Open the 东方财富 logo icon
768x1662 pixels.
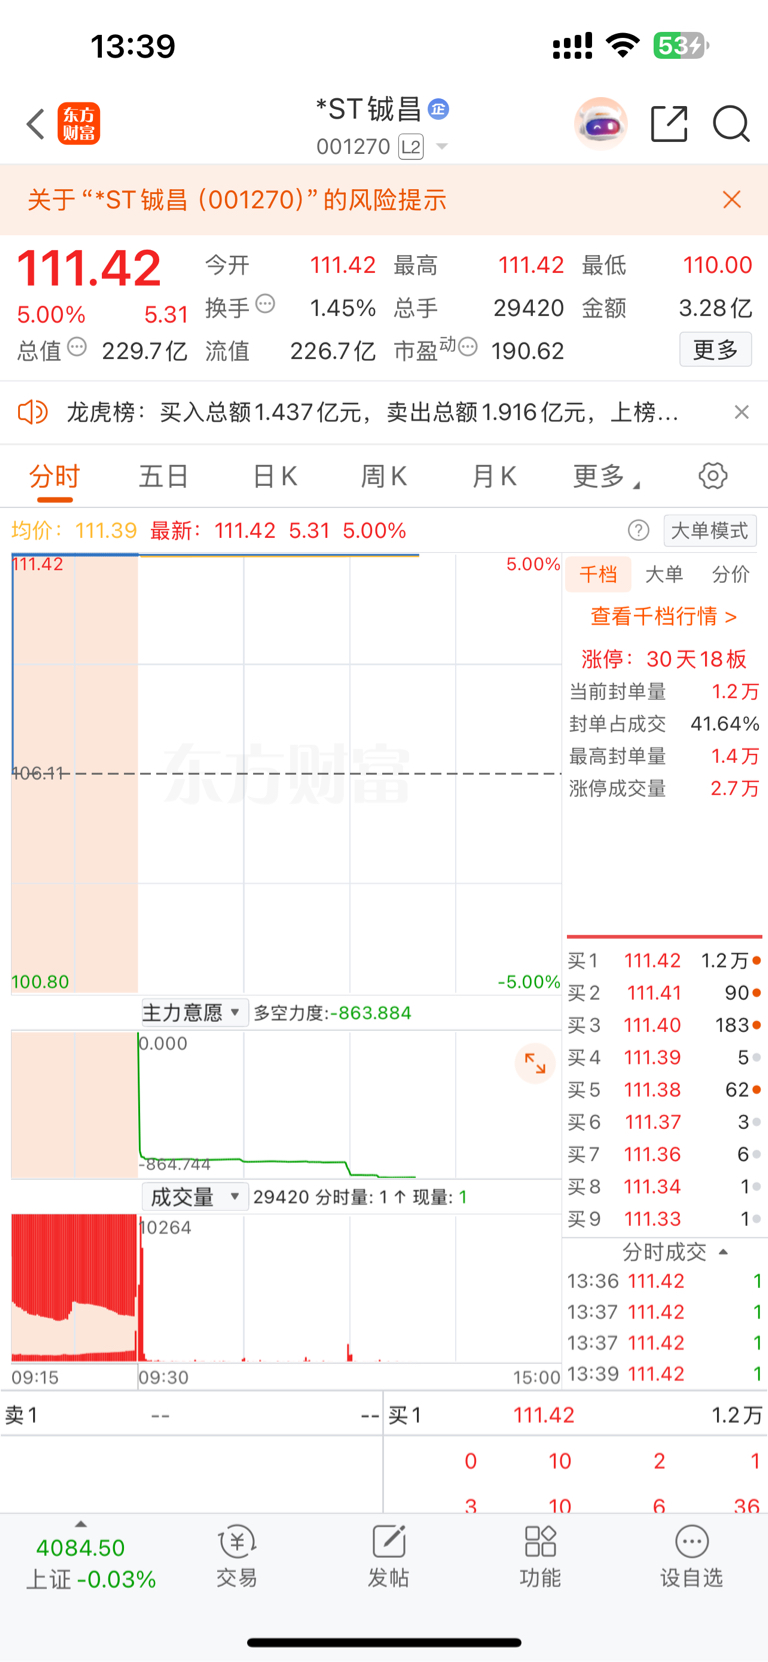click(x=79, y=124)
